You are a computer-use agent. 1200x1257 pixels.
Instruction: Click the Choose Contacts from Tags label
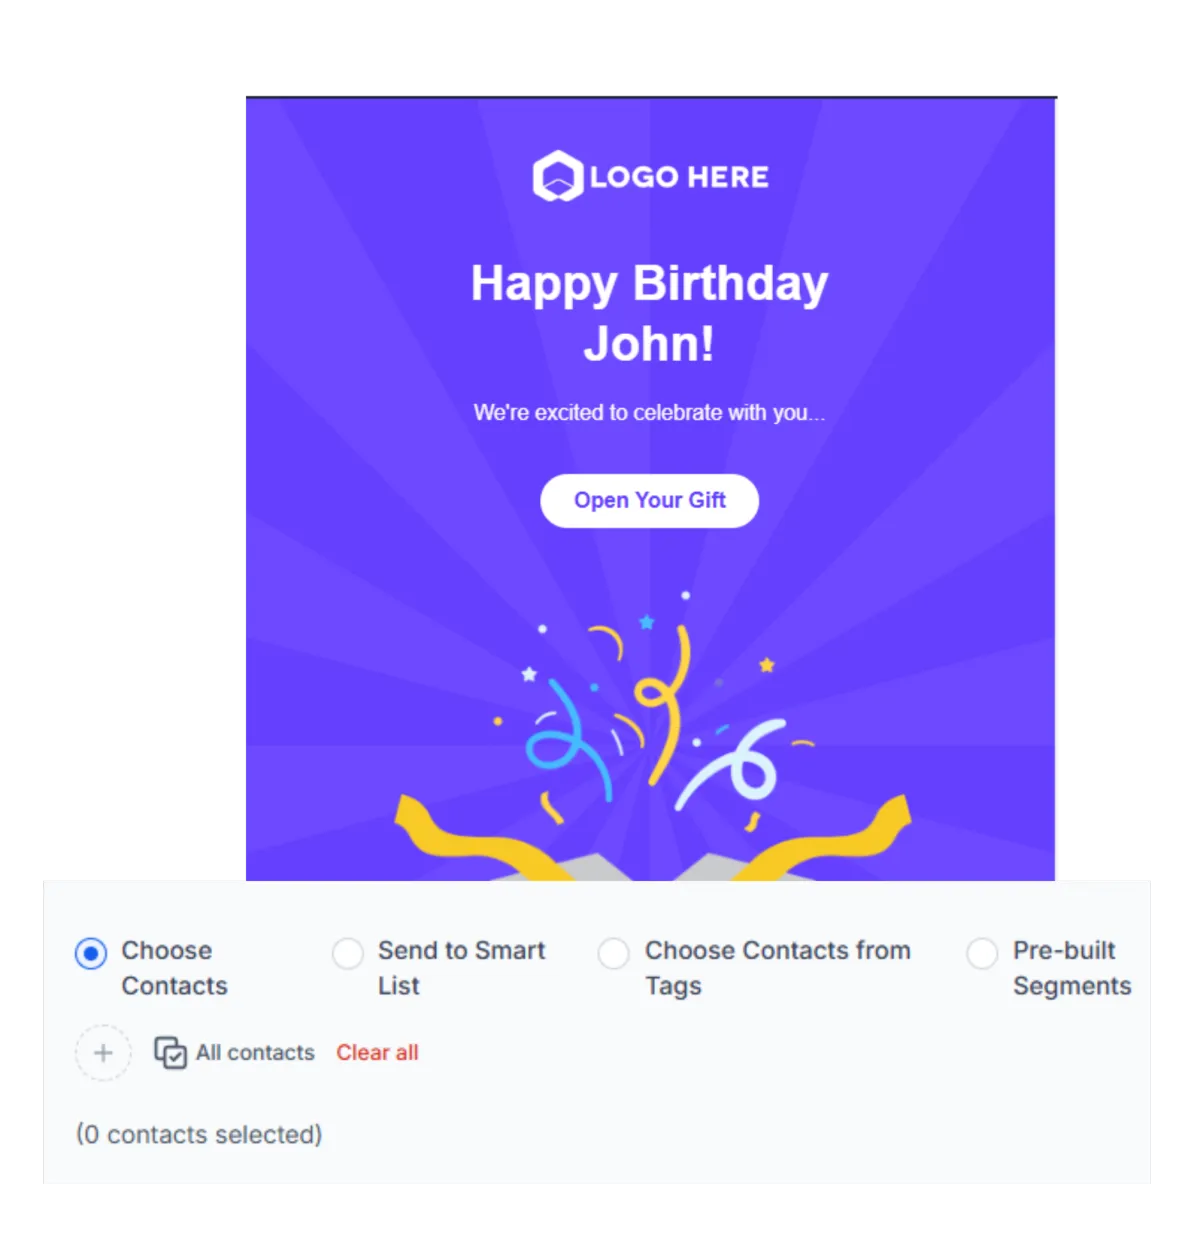[x=778, y=968]
